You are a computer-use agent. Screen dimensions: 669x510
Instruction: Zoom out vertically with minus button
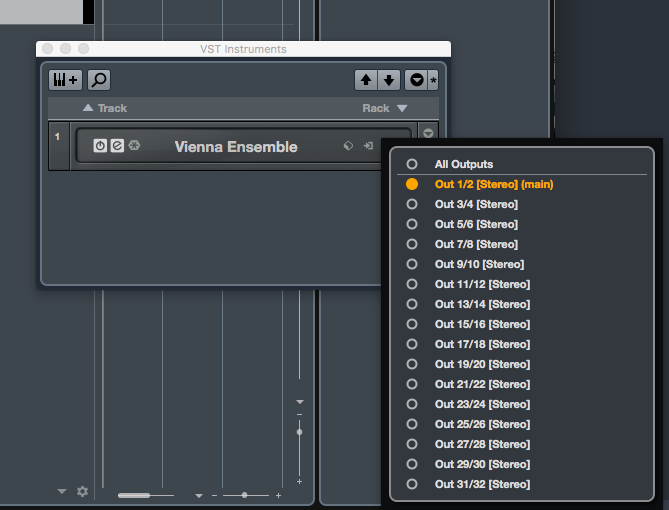point(300,414)
